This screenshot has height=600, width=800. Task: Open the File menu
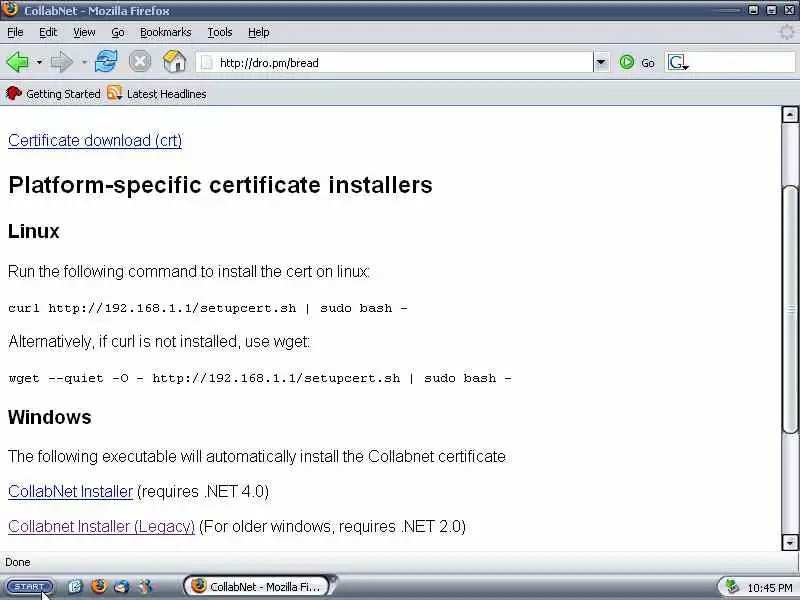[15, 32]
